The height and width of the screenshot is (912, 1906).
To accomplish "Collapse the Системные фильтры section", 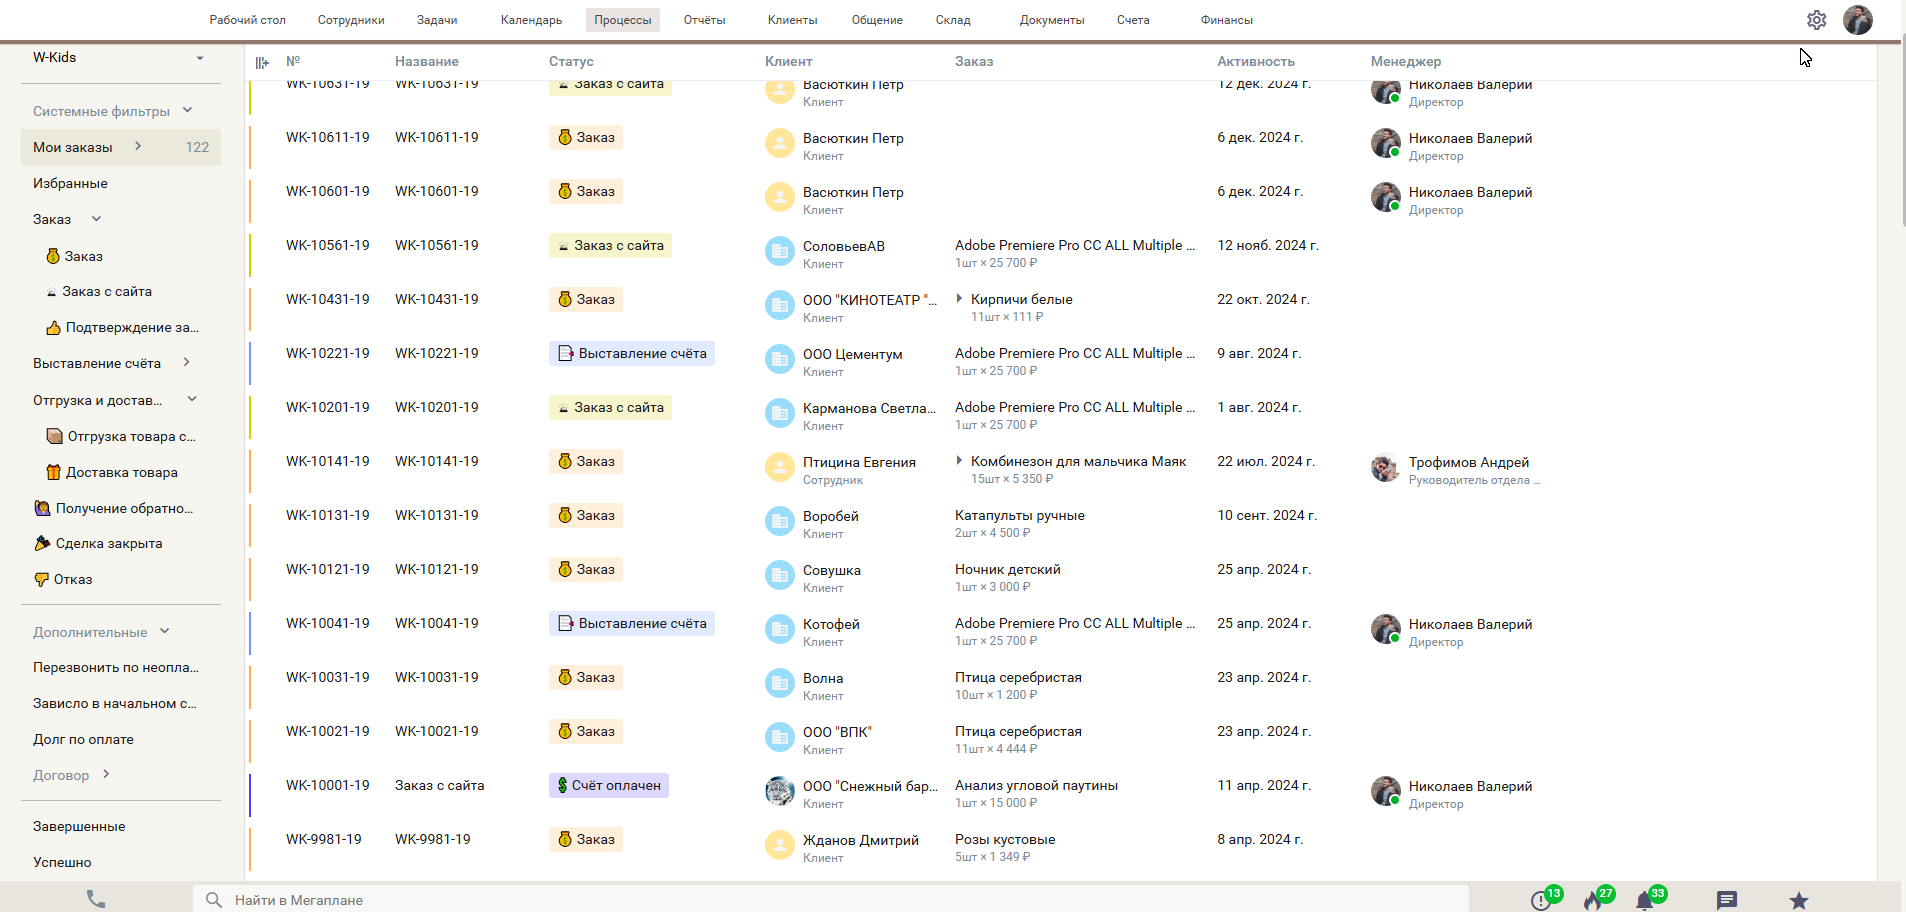I will click(187, 111).
